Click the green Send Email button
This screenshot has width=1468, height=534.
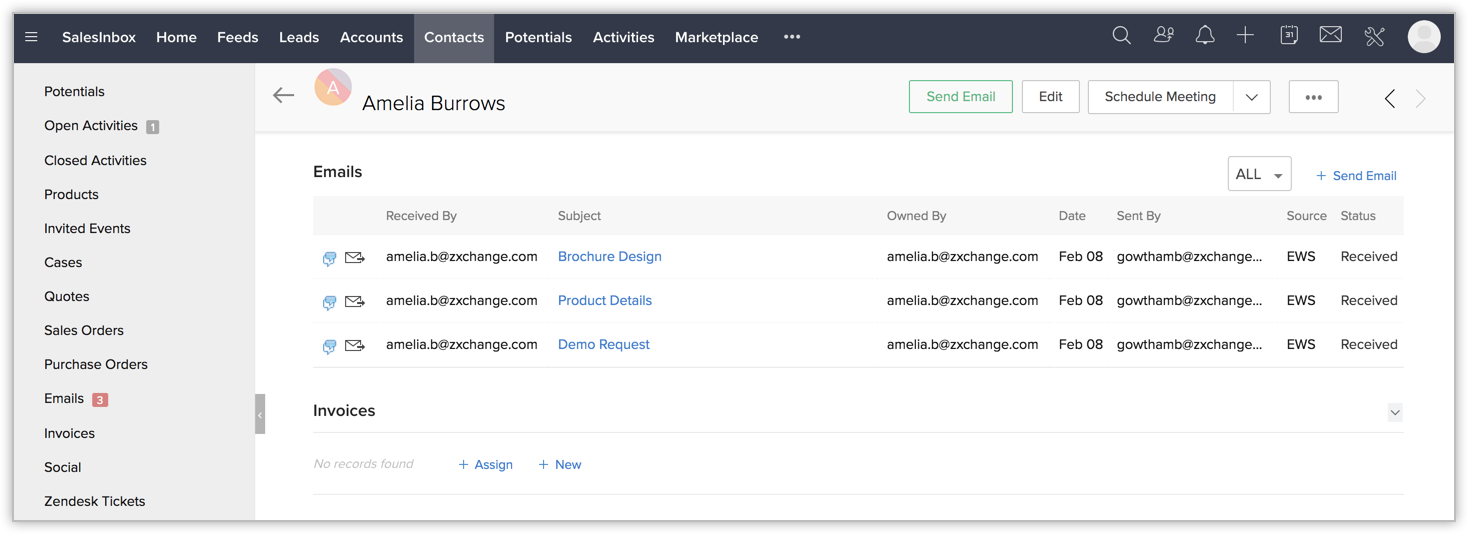point(960,97)
